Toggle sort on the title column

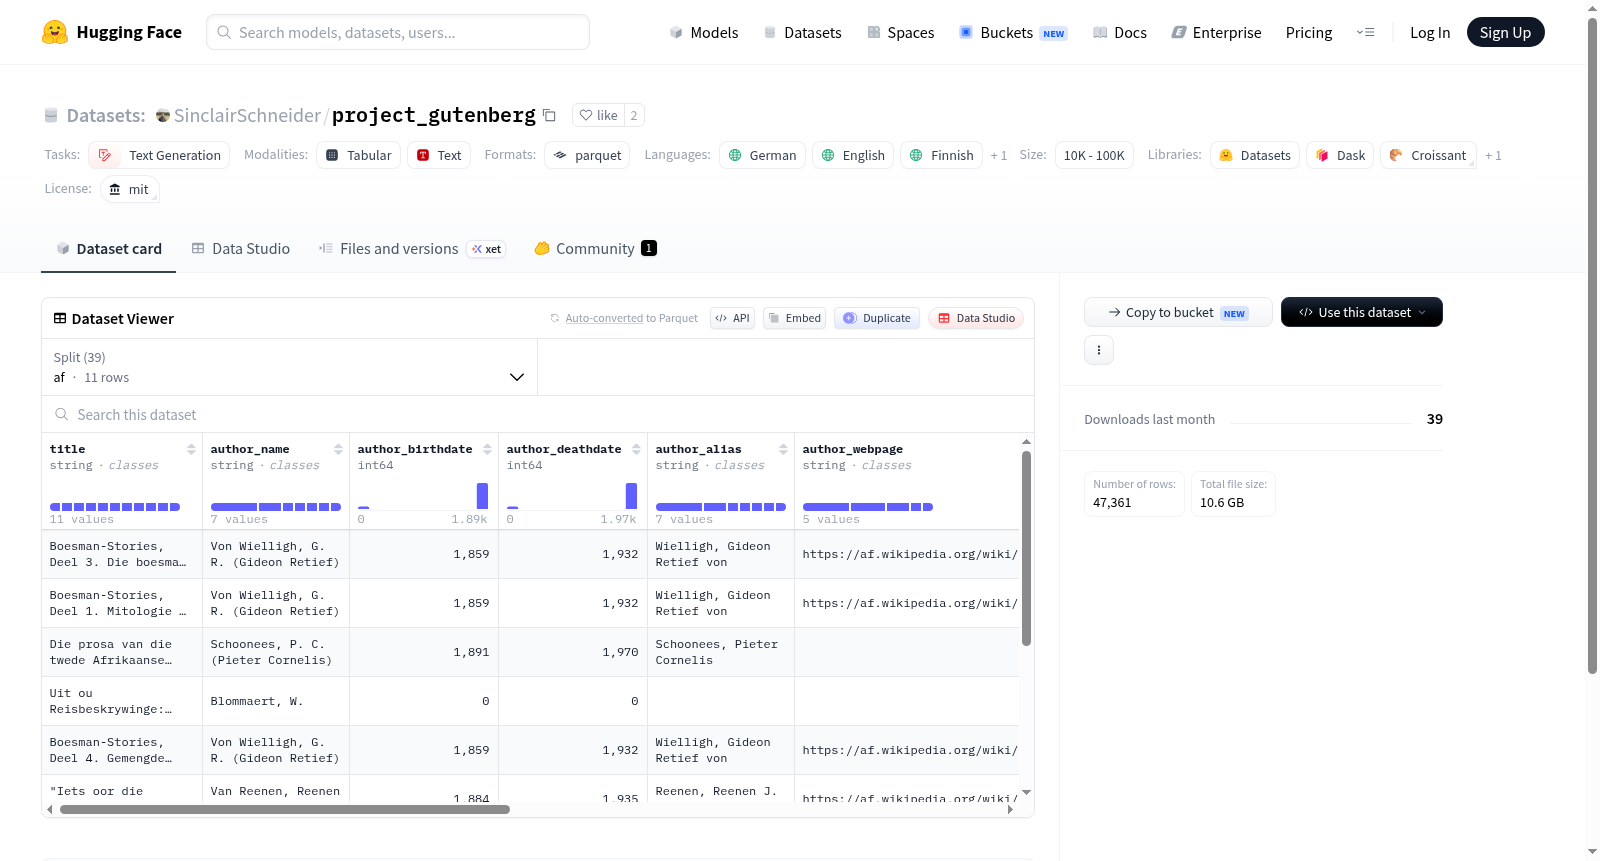coord(191,449)
